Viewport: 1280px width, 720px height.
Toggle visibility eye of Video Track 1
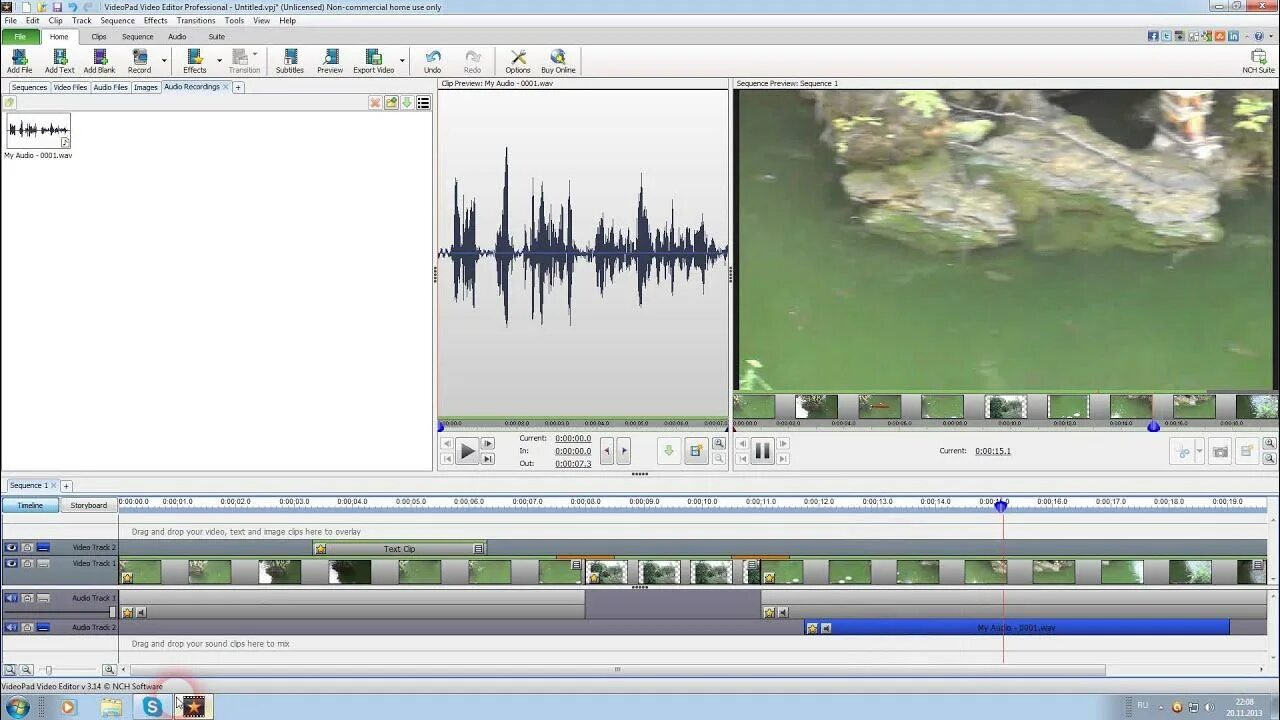tap(11, 563)
